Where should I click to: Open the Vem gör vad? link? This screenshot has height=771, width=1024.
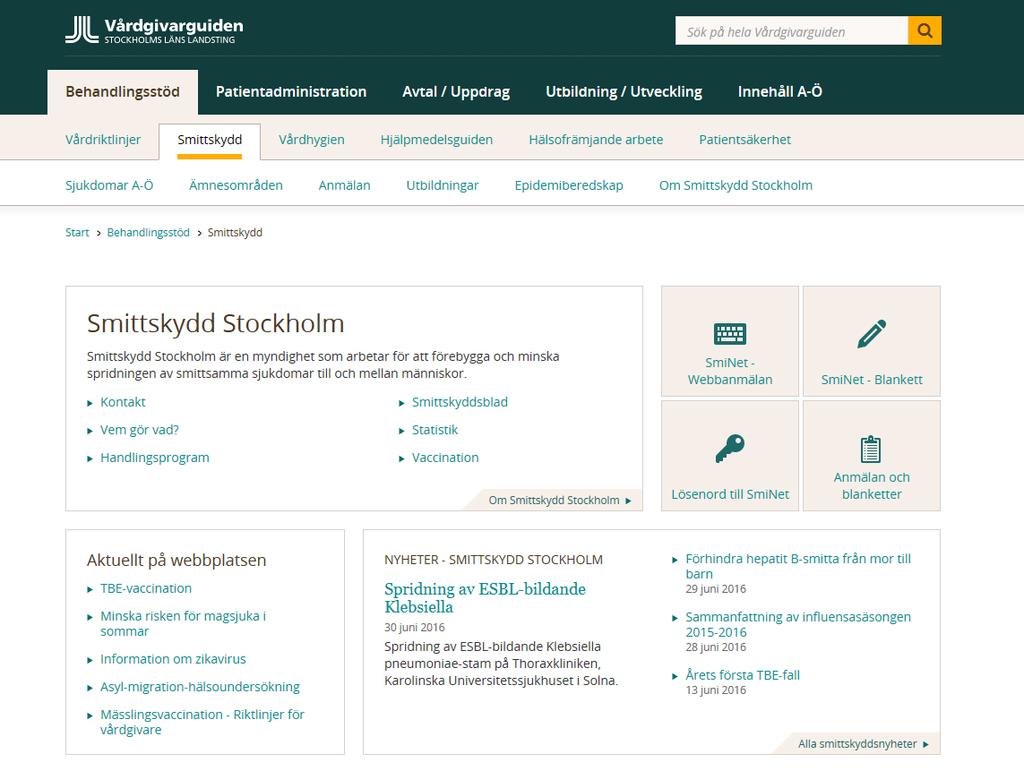pyautogui.click(x=139, y=430)
